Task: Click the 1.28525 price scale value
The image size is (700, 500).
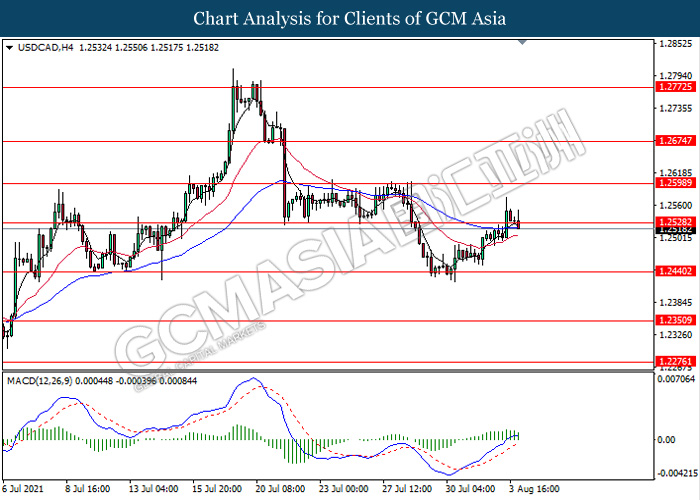Action: click(676, 44)
